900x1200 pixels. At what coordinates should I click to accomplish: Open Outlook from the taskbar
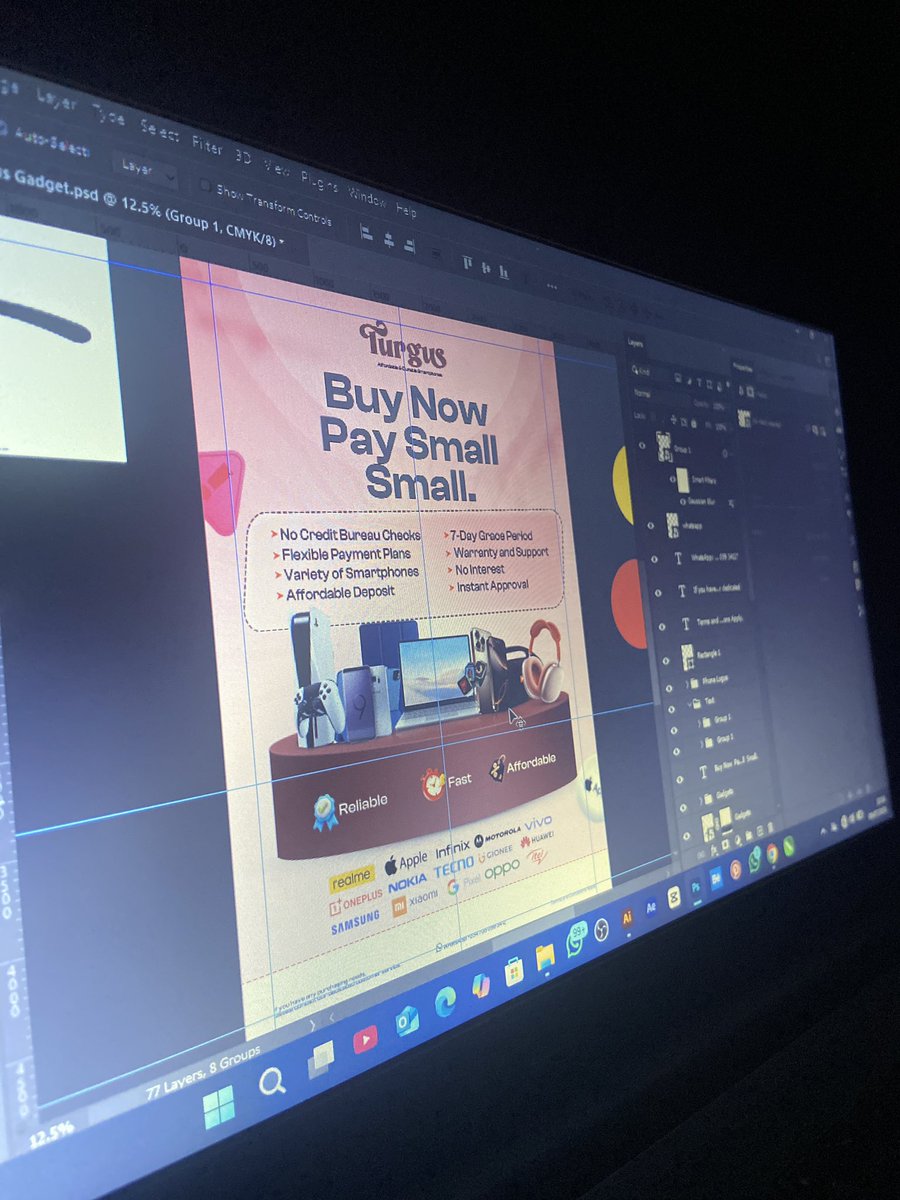(x=407, y=1023)
